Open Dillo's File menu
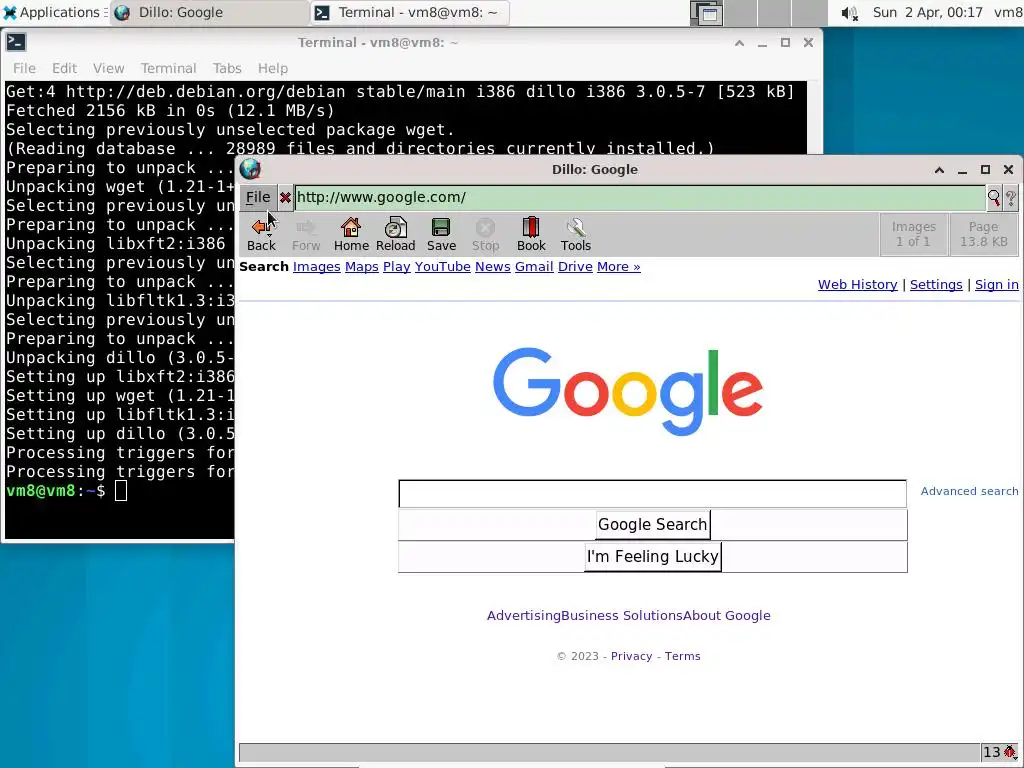The width and height of the screenshot is (1024, 768). pos(258,197)
